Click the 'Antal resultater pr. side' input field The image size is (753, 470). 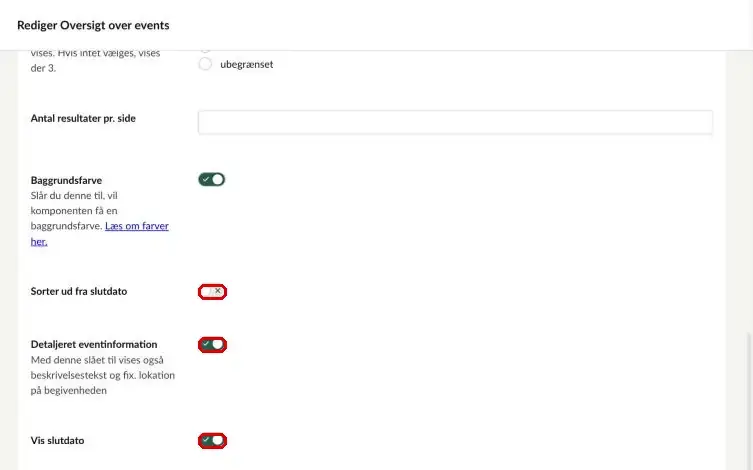tap(455, 122)
